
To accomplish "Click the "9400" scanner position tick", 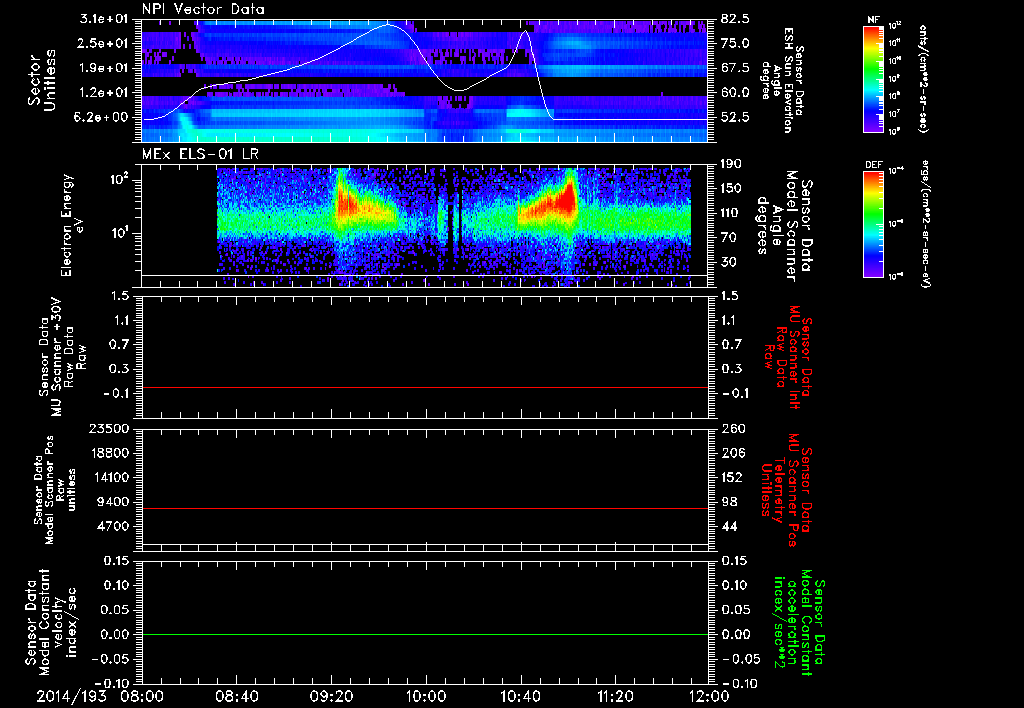I will pyautogui.click(x=112, y=502).
